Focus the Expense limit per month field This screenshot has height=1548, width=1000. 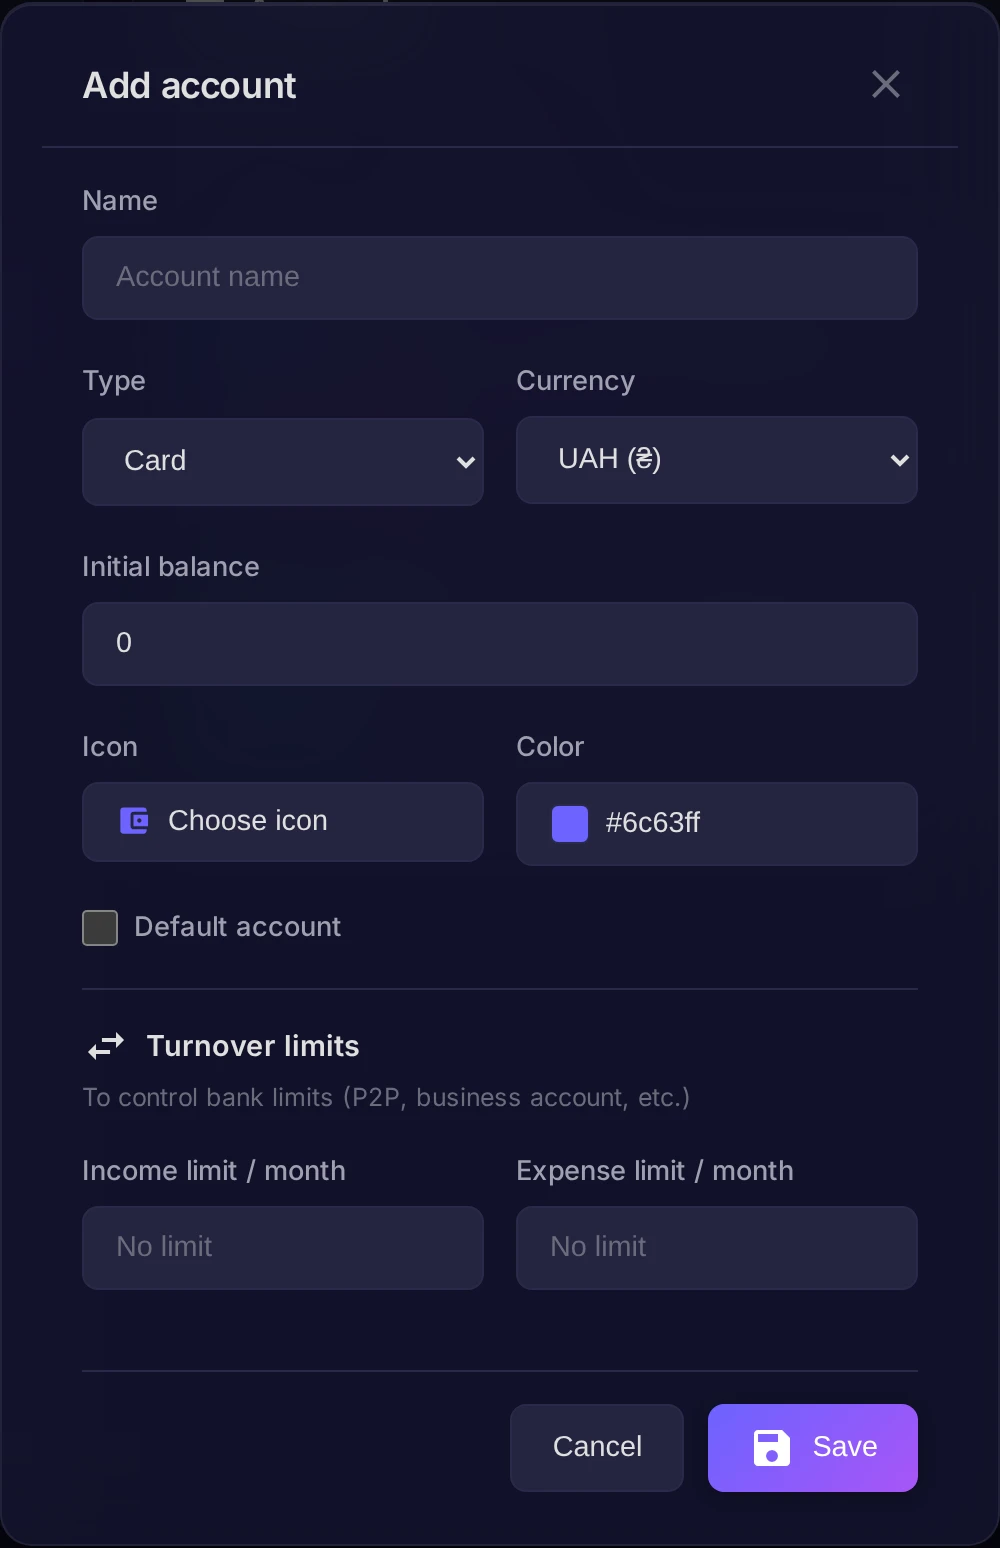click(717, 1248)
